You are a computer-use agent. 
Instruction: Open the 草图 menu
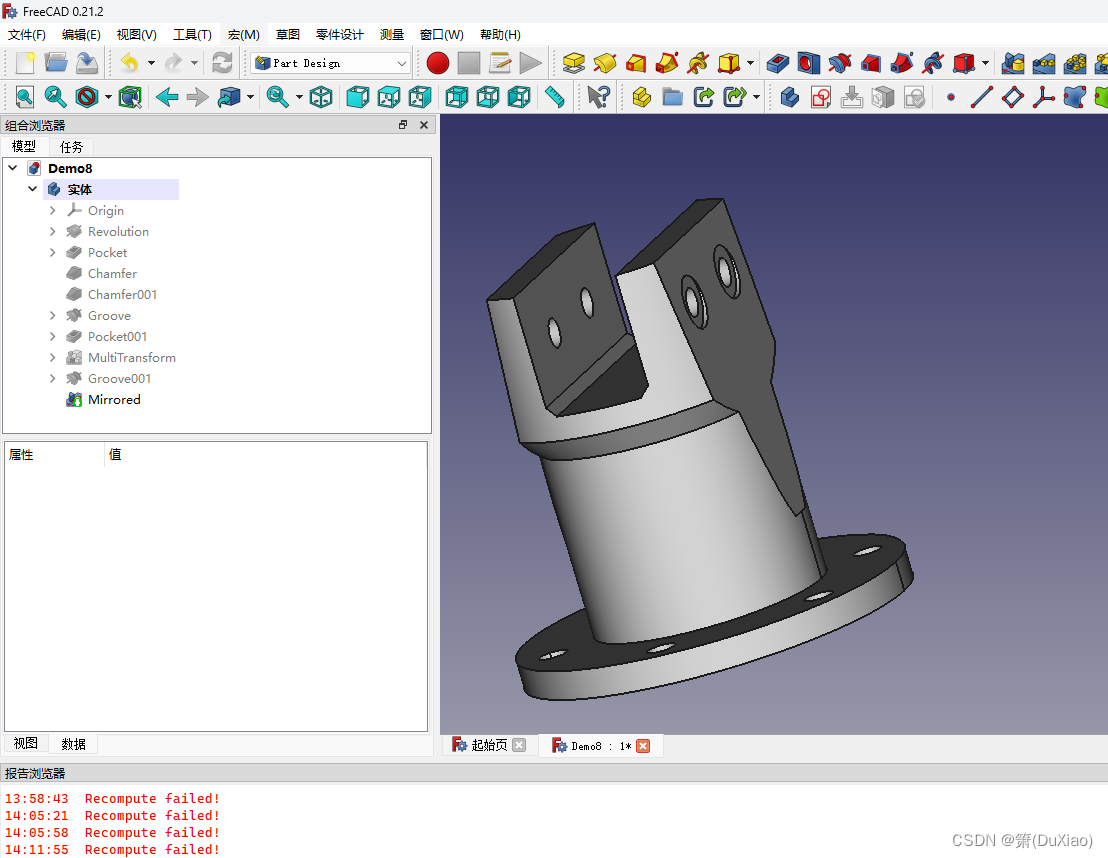[x=288, y=35]
